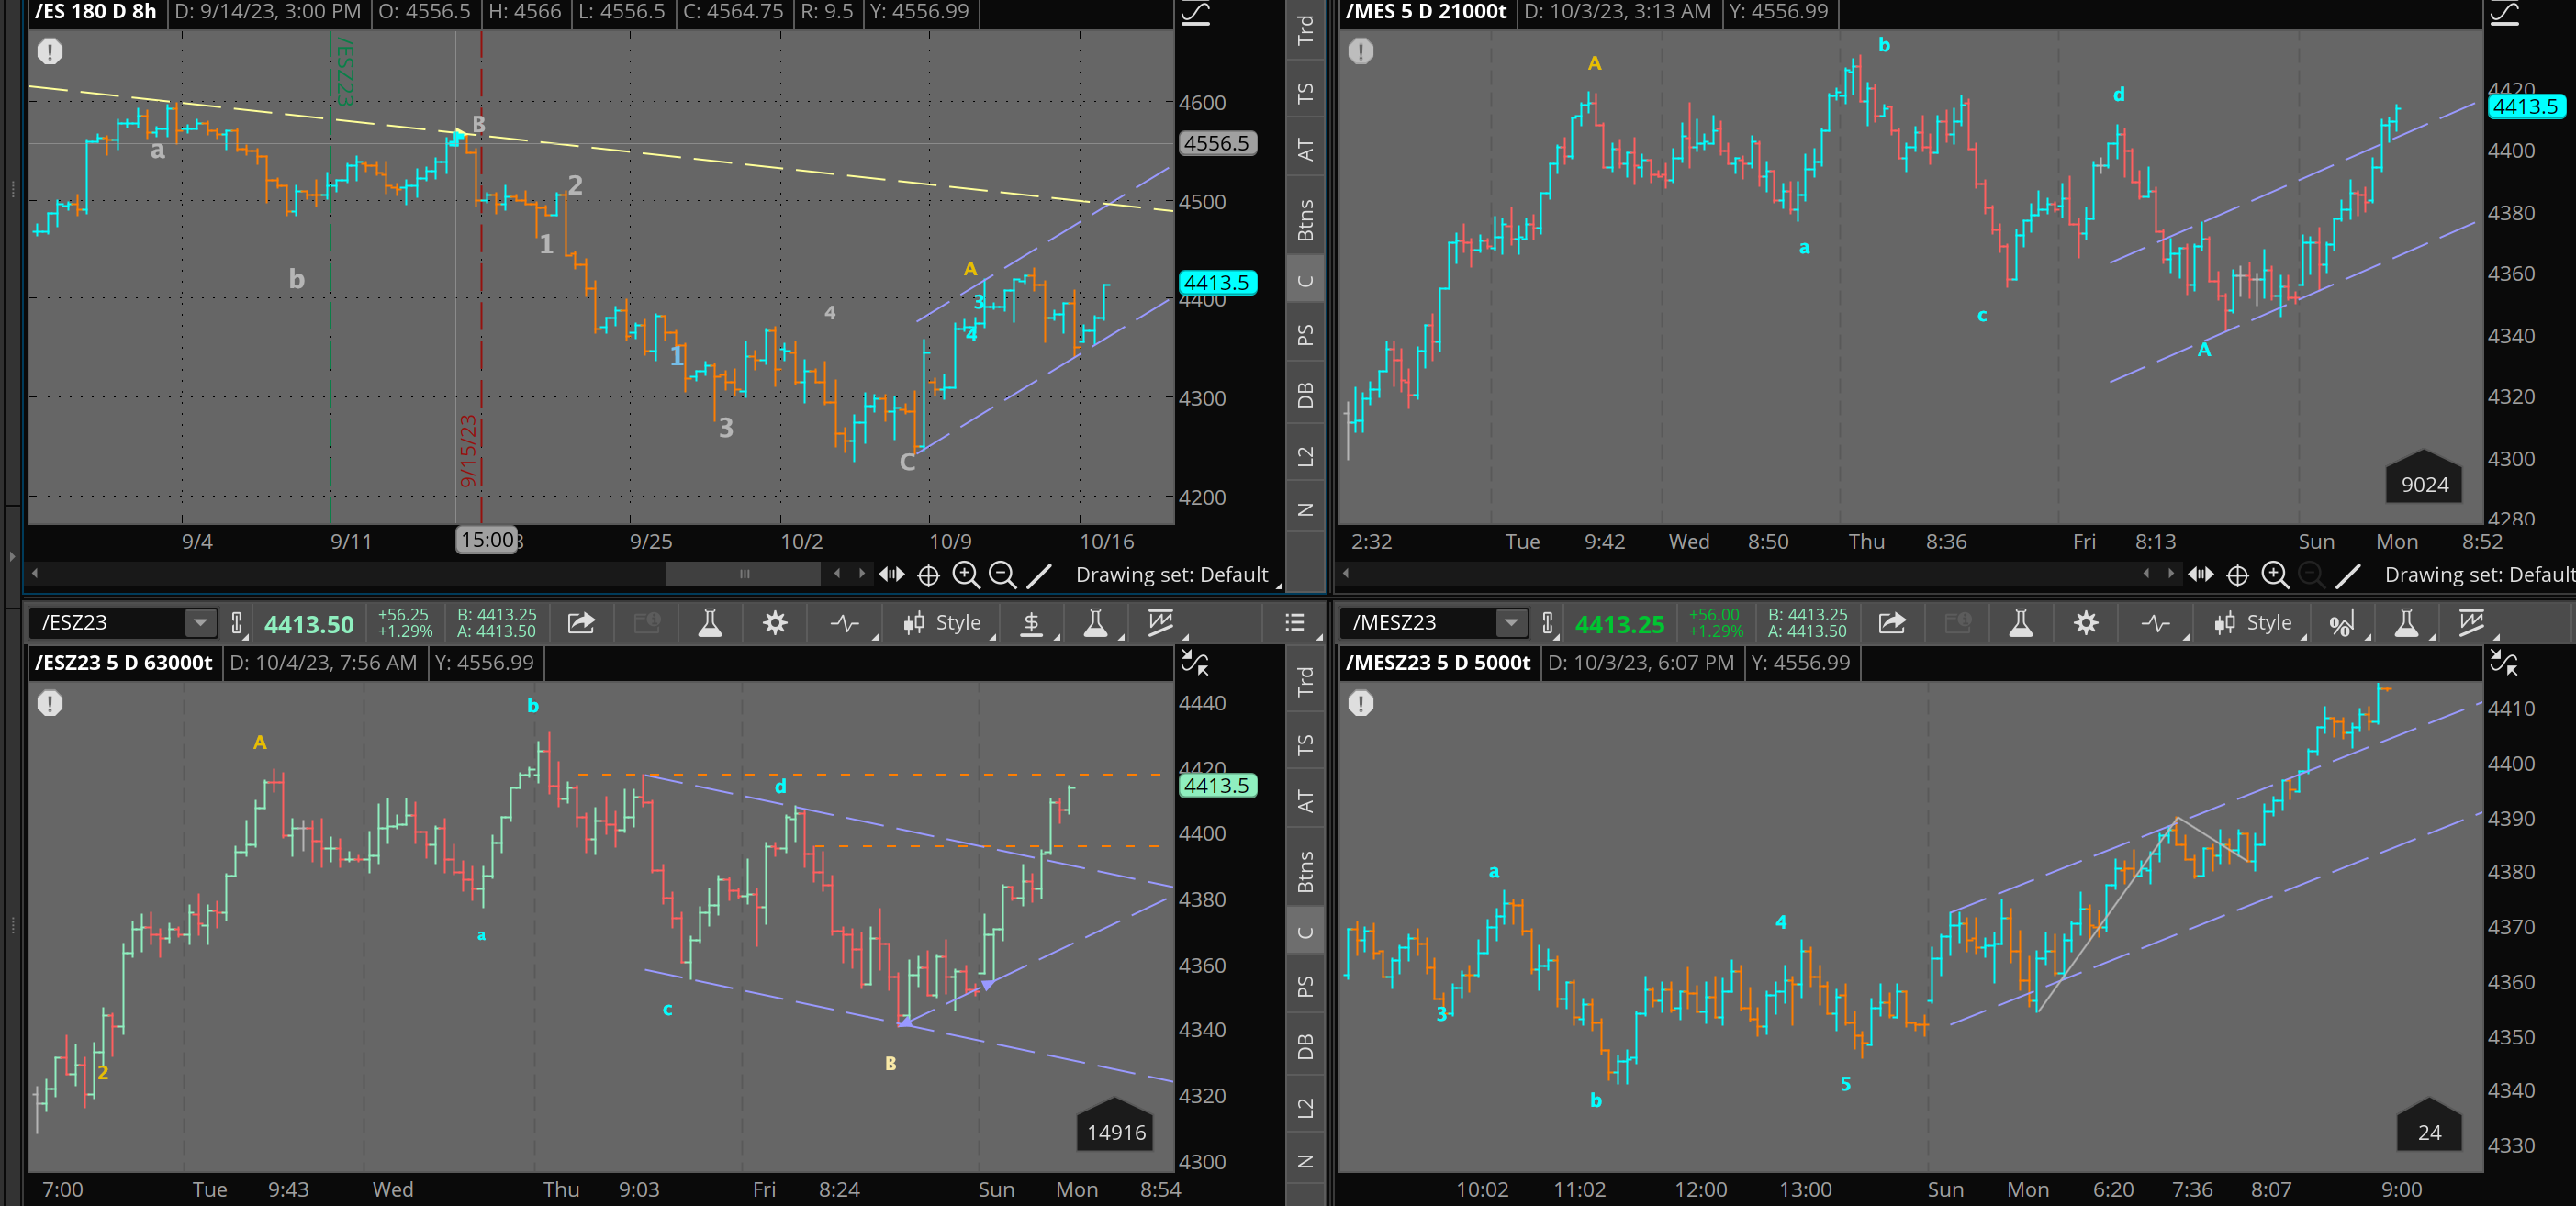Viewport: 2576px width, 1206px height.
Task: Open chart settings gear on /ESZ23 toolbar
Action: click(774, 623)
